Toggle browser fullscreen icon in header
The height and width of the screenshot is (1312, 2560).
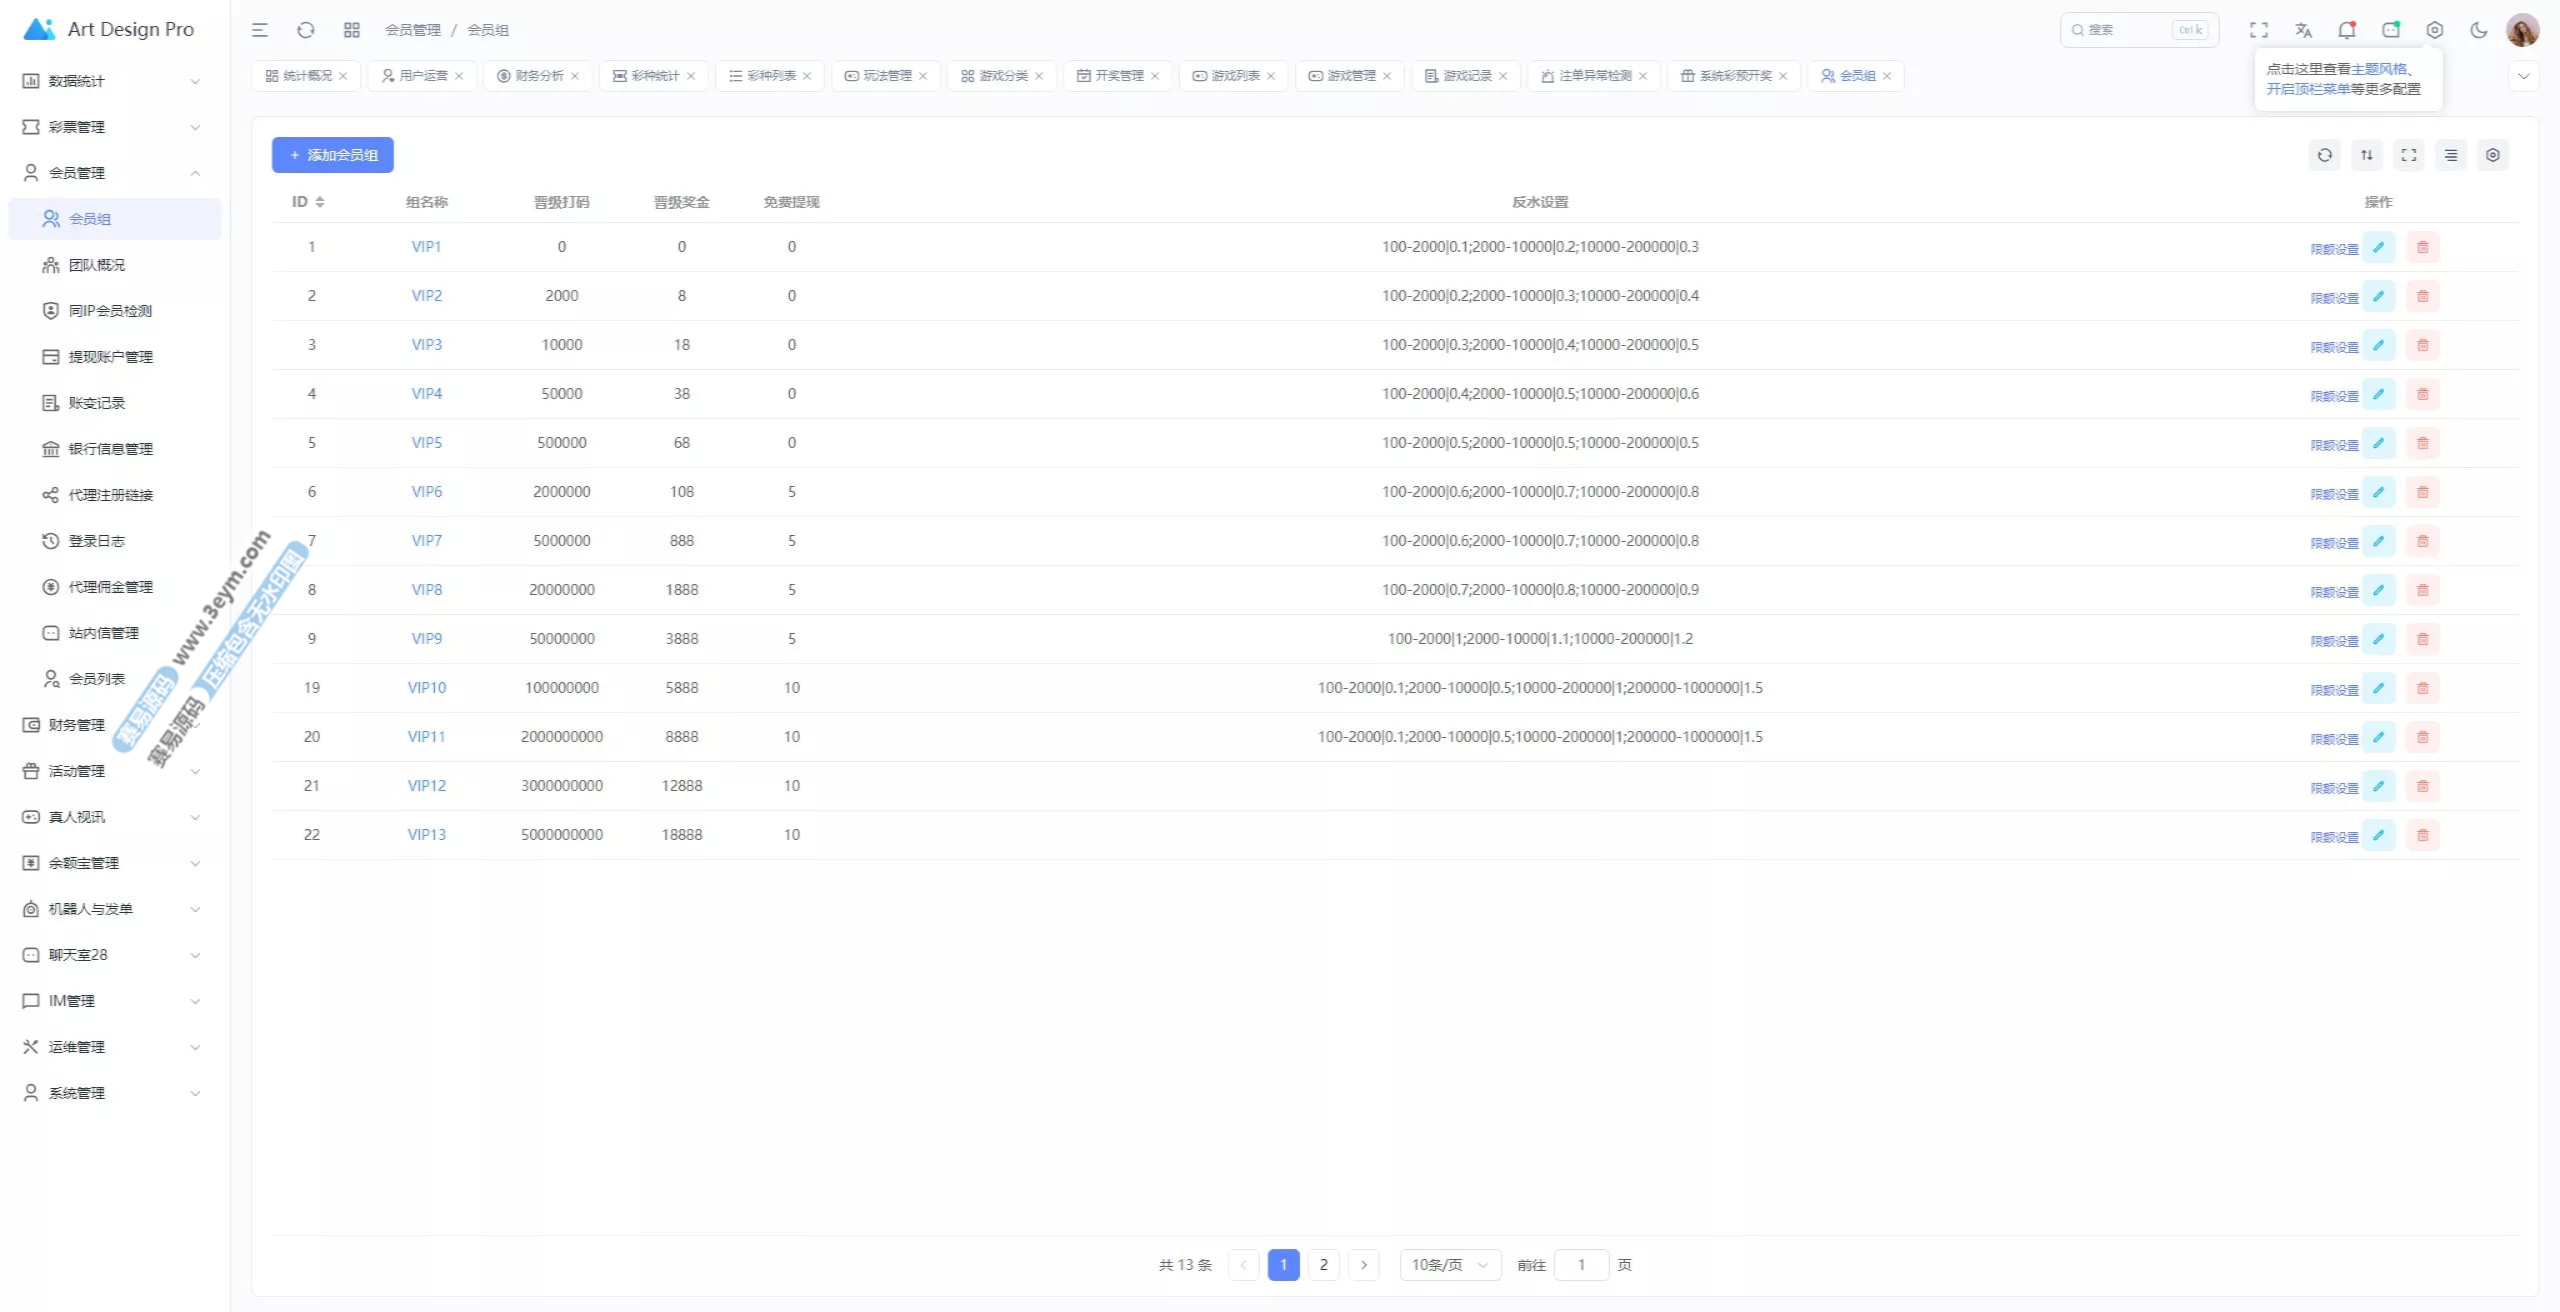point(2259,30)
